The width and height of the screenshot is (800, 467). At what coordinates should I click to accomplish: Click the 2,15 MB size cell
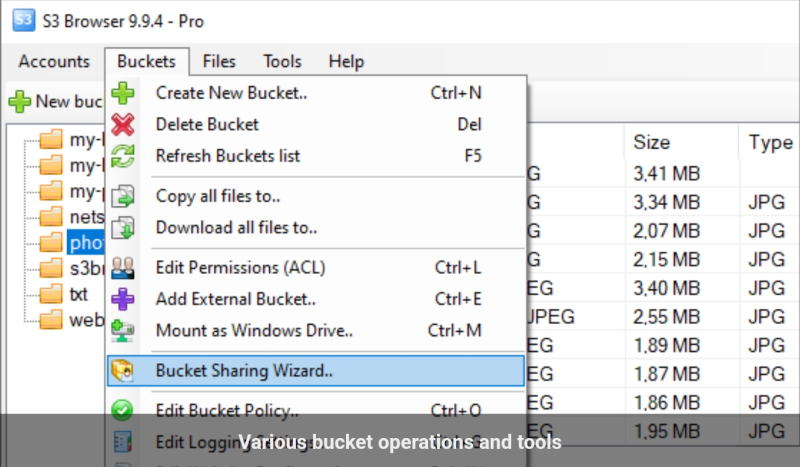click(666, 260)
